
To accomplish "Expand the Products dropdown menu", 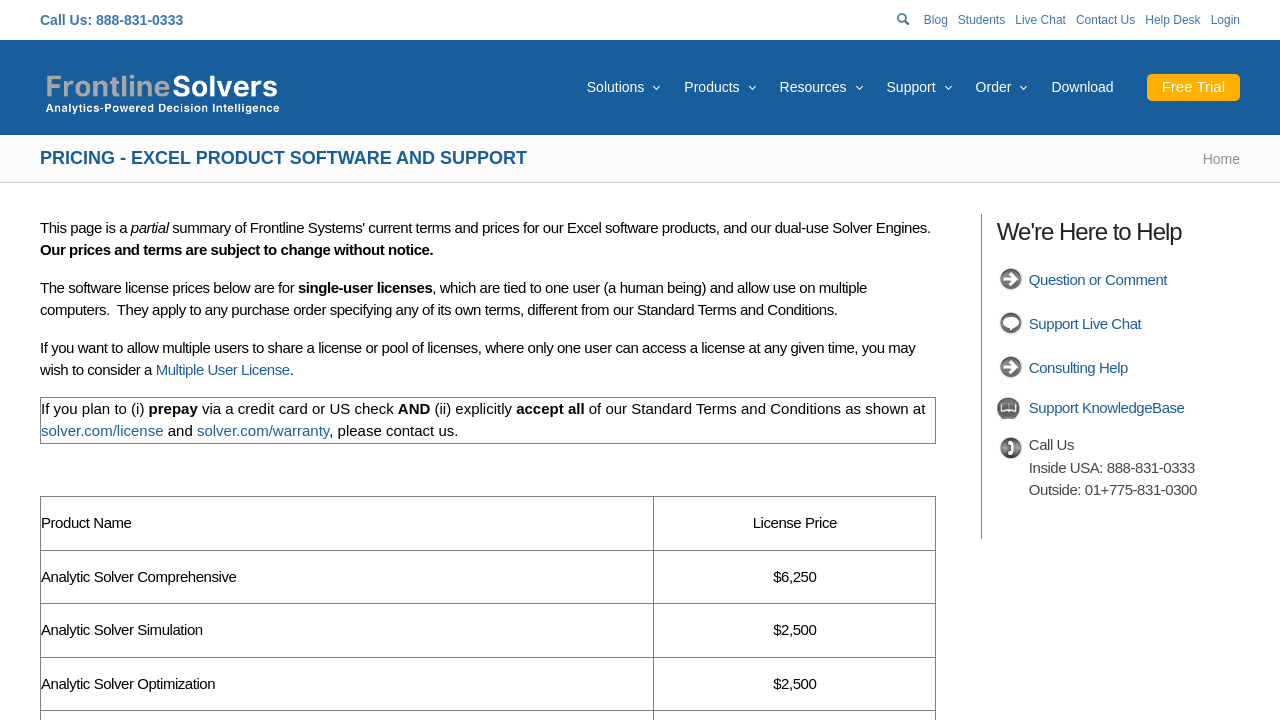I will [719, 87].
